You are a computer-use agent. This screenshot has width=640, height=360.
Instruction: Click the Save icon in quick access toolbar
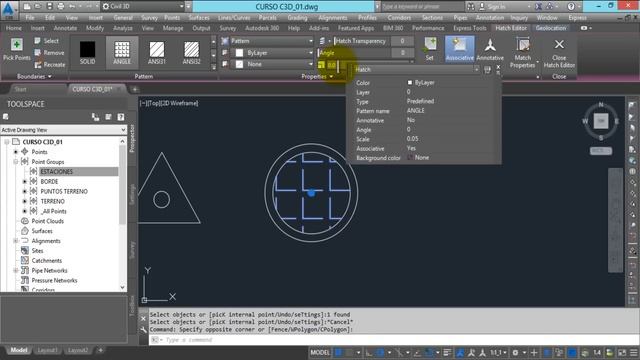pyautogui.click(x=49, y=6)
